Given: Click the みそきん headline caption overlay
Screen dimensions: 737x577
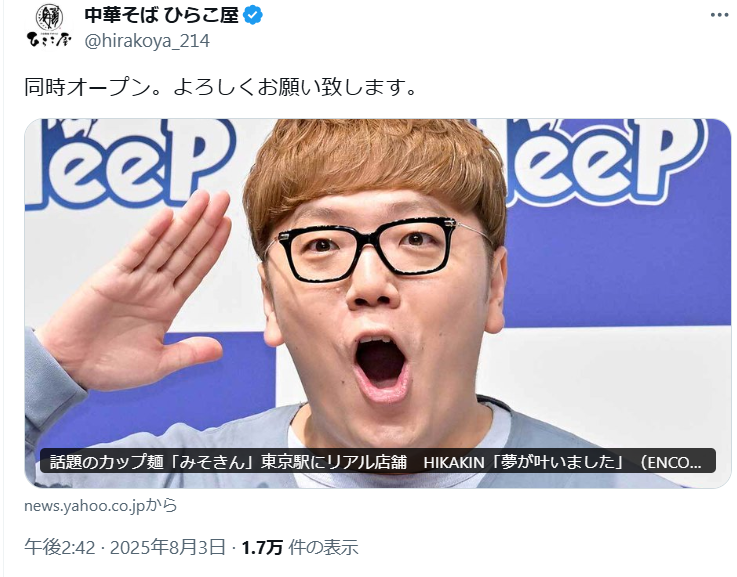Looking at the screenshot, I should (x=378, y=461).
